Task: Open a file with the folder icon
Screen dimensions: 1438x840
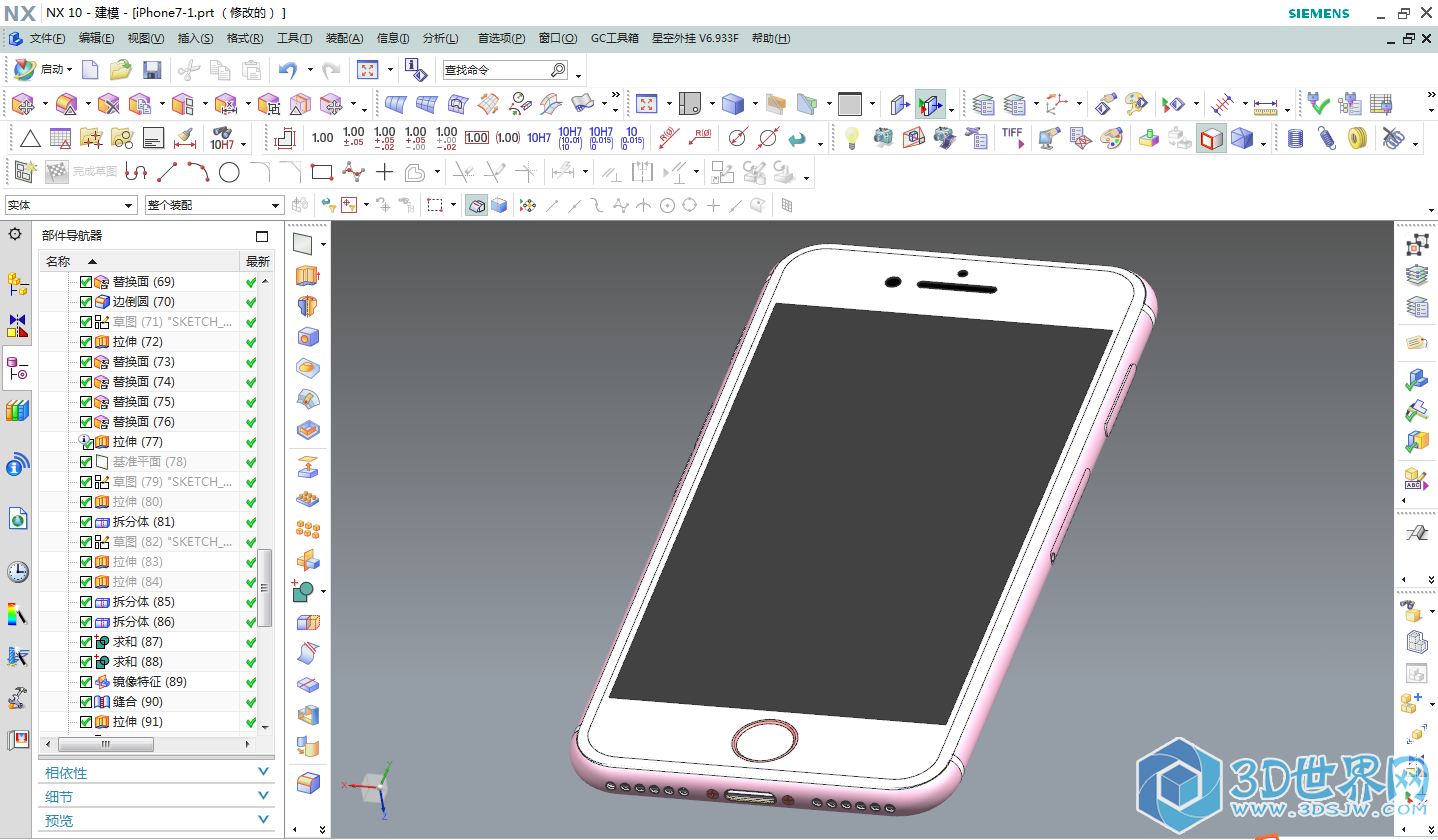Action: pos(120,69)
